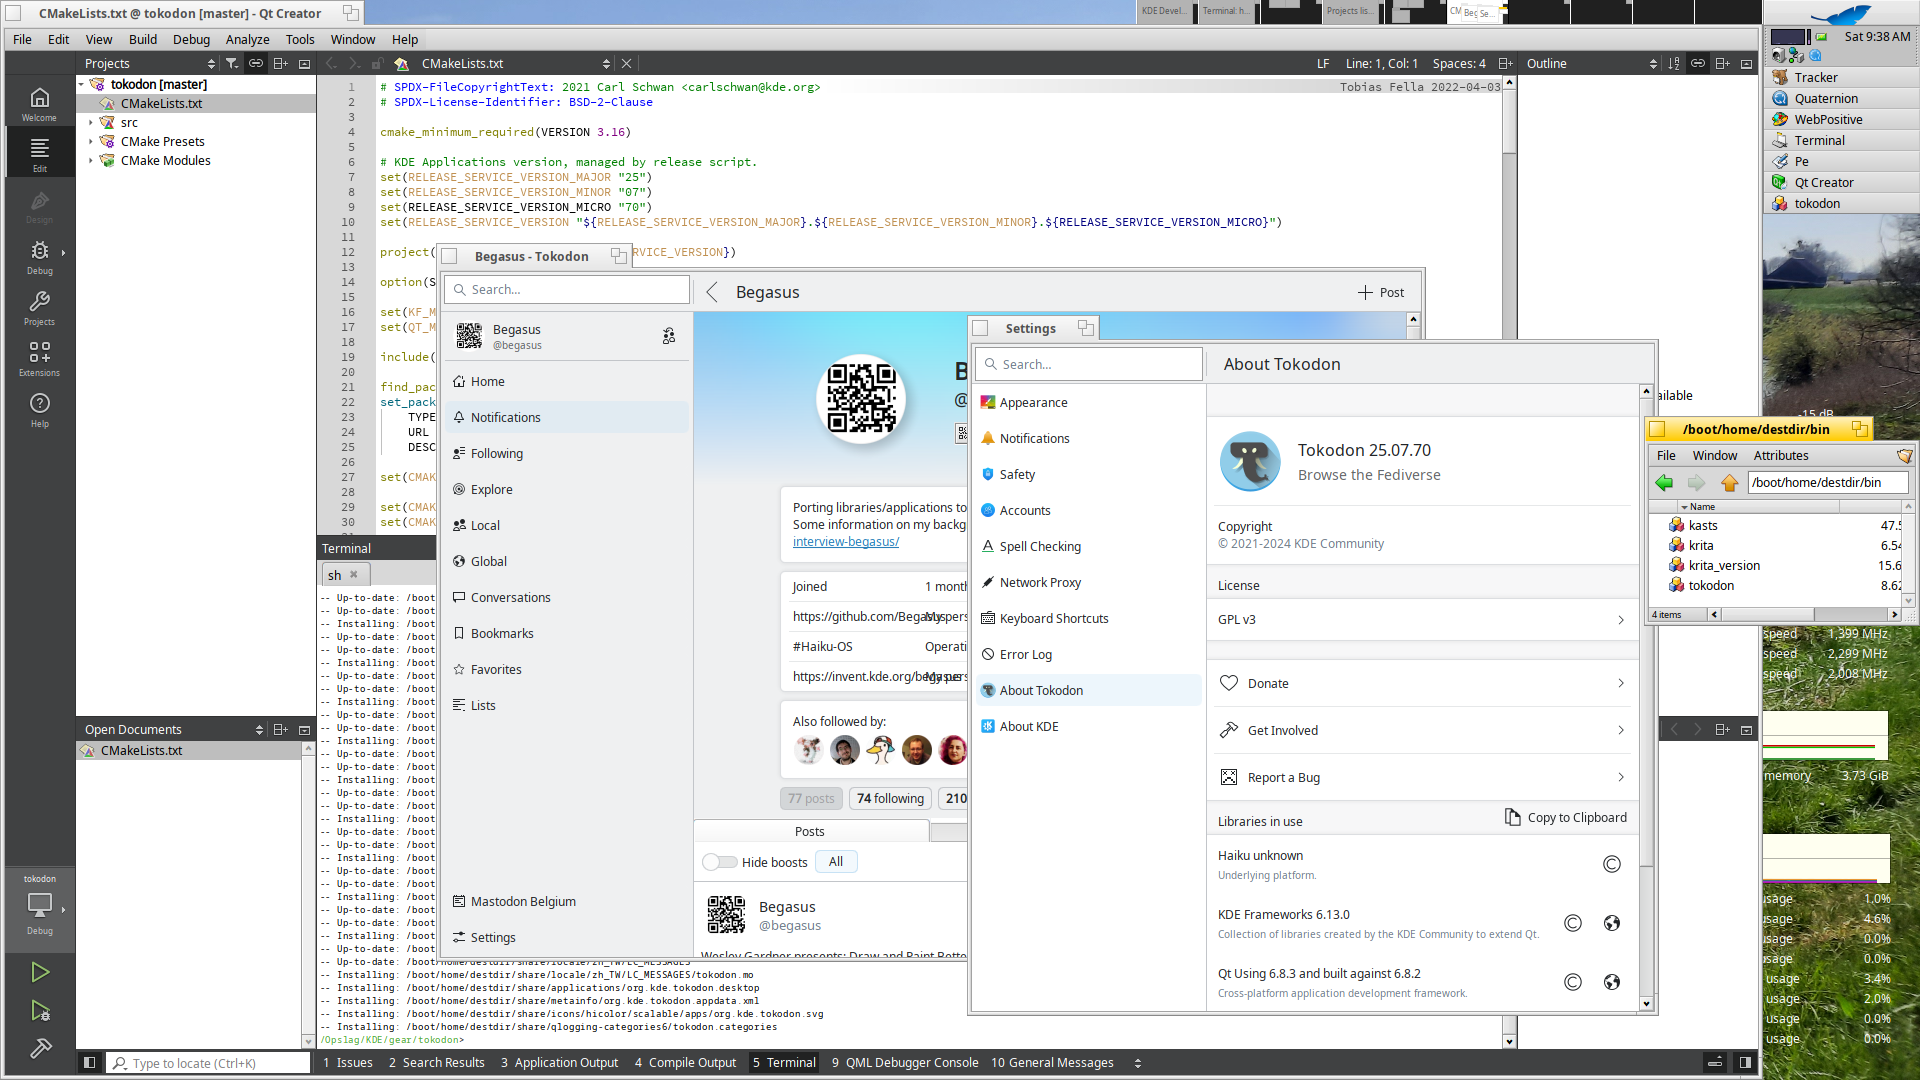Click the Post button in Tokodon
1920x1080 pixels.
1381,292
